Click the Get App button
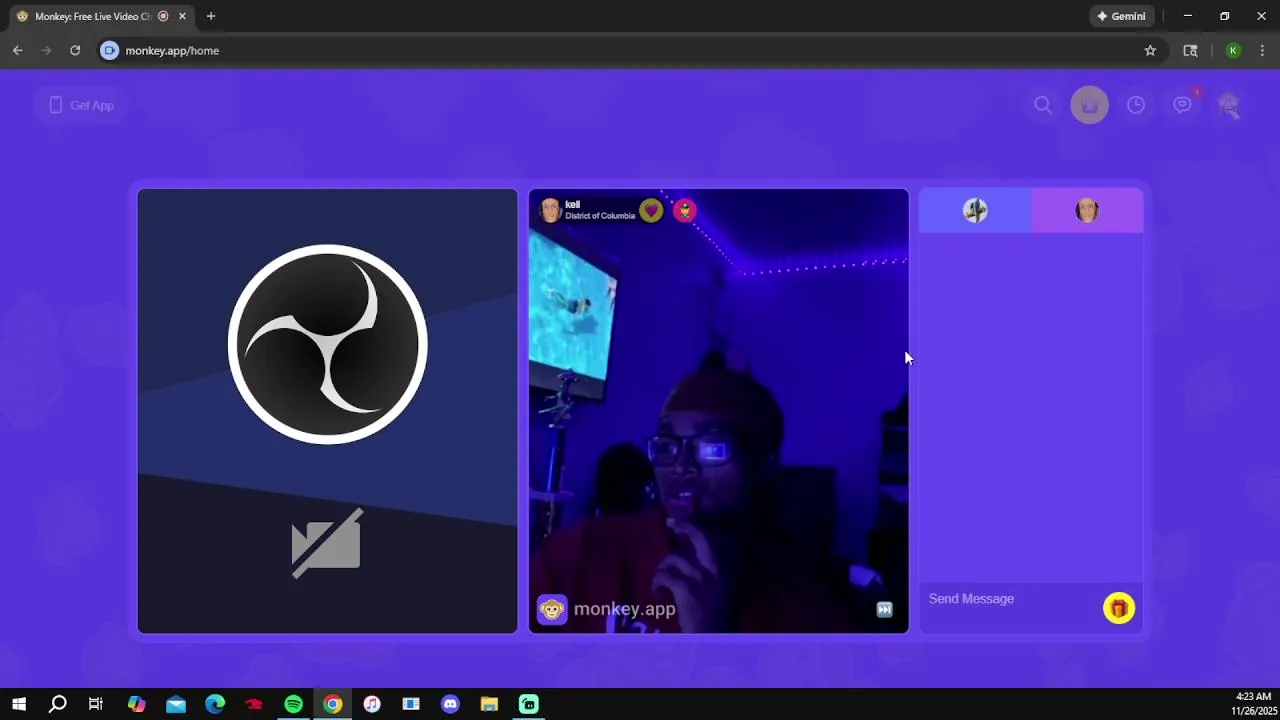1280x720 pixels. click(81, 105)
